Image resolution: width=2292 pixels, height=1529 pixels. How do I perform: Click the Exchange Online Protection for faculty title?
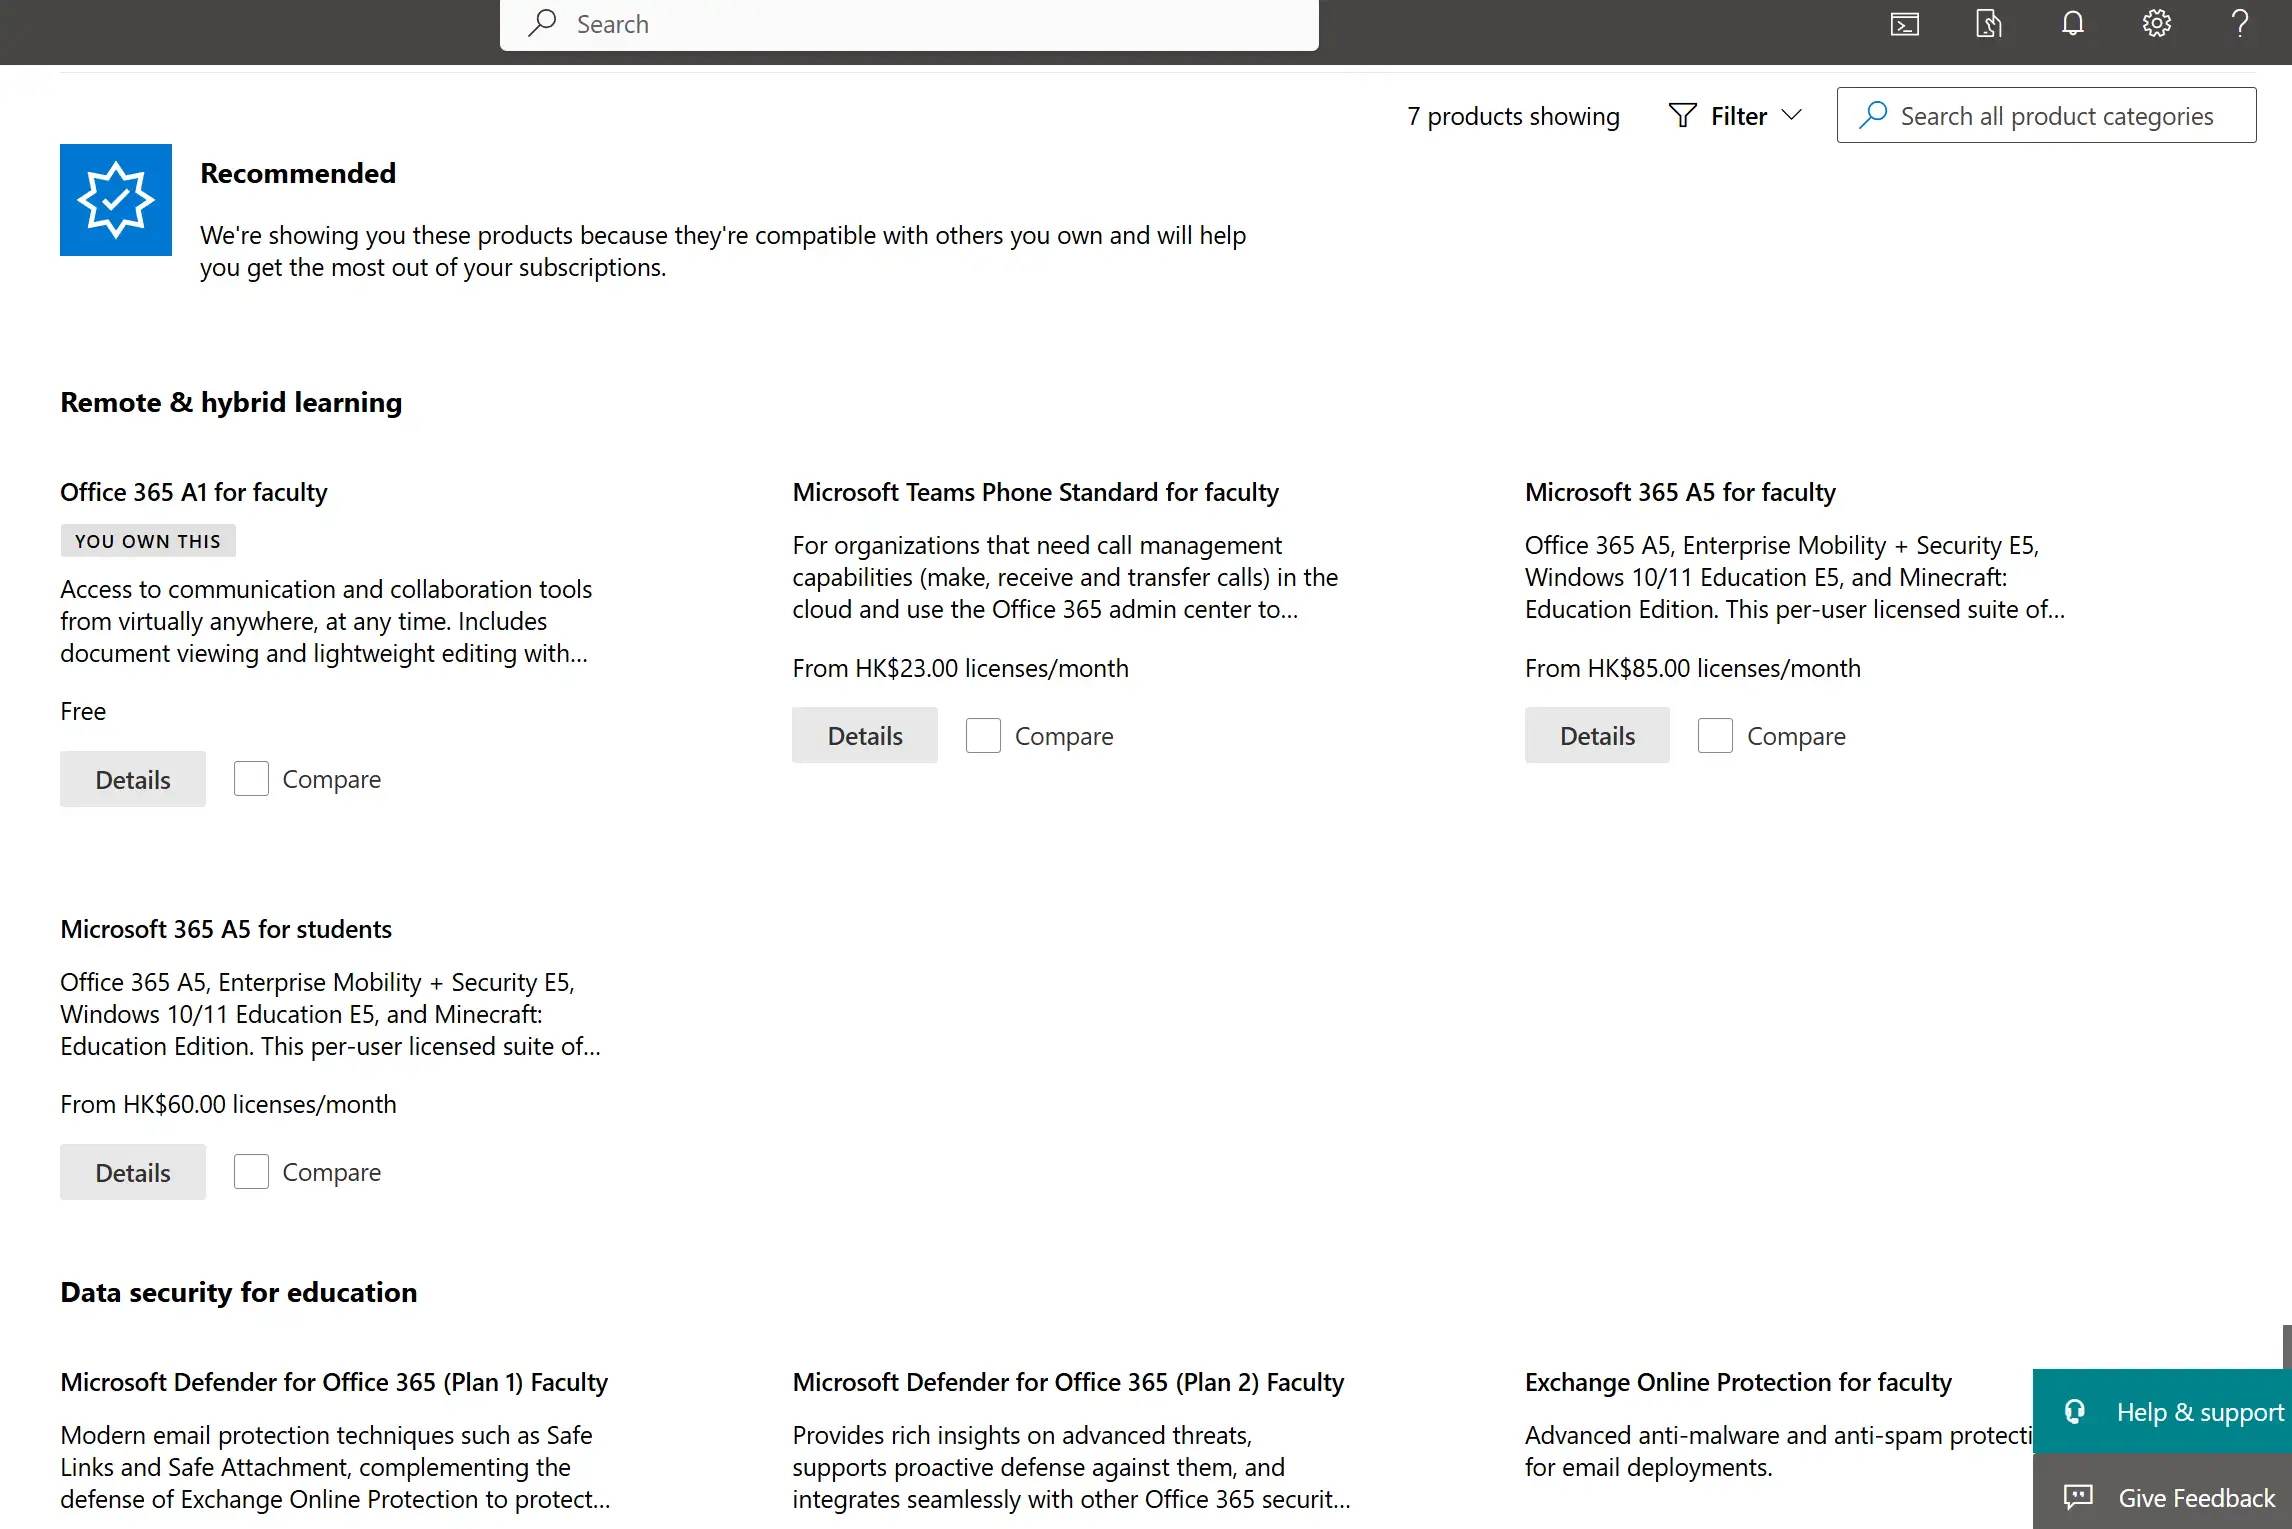tap(1738, 1382)
